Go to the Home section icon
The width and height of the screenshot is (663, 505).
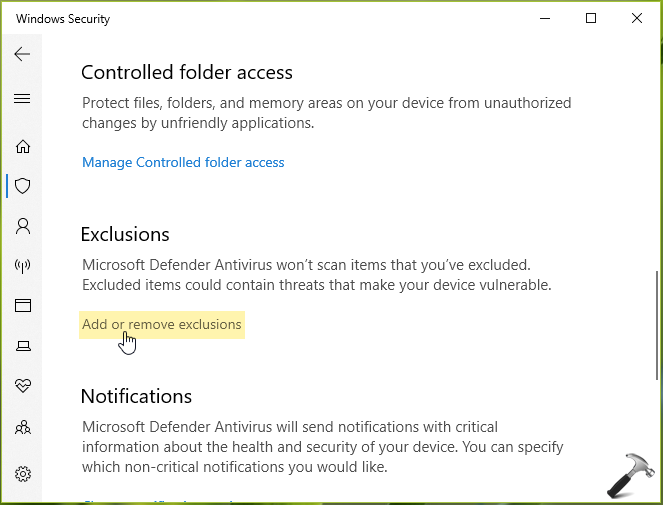[22, 146]
